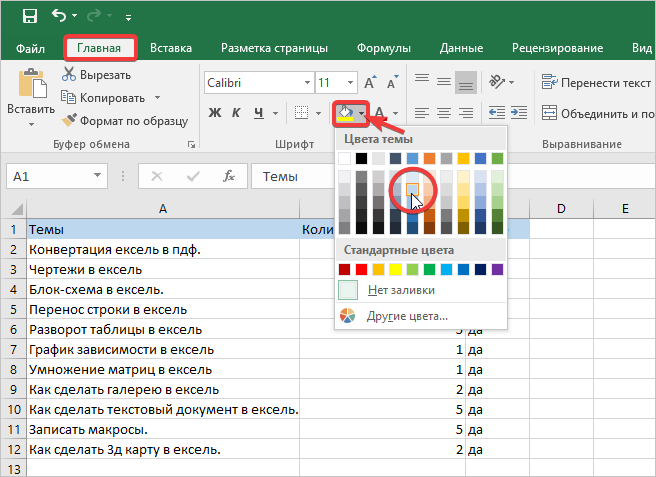Viewport: 656px width, 477px height.
Task: Select the Format Painter (Формат по образцу) brush
Action: pyautogui.click(x=69, y=120)
